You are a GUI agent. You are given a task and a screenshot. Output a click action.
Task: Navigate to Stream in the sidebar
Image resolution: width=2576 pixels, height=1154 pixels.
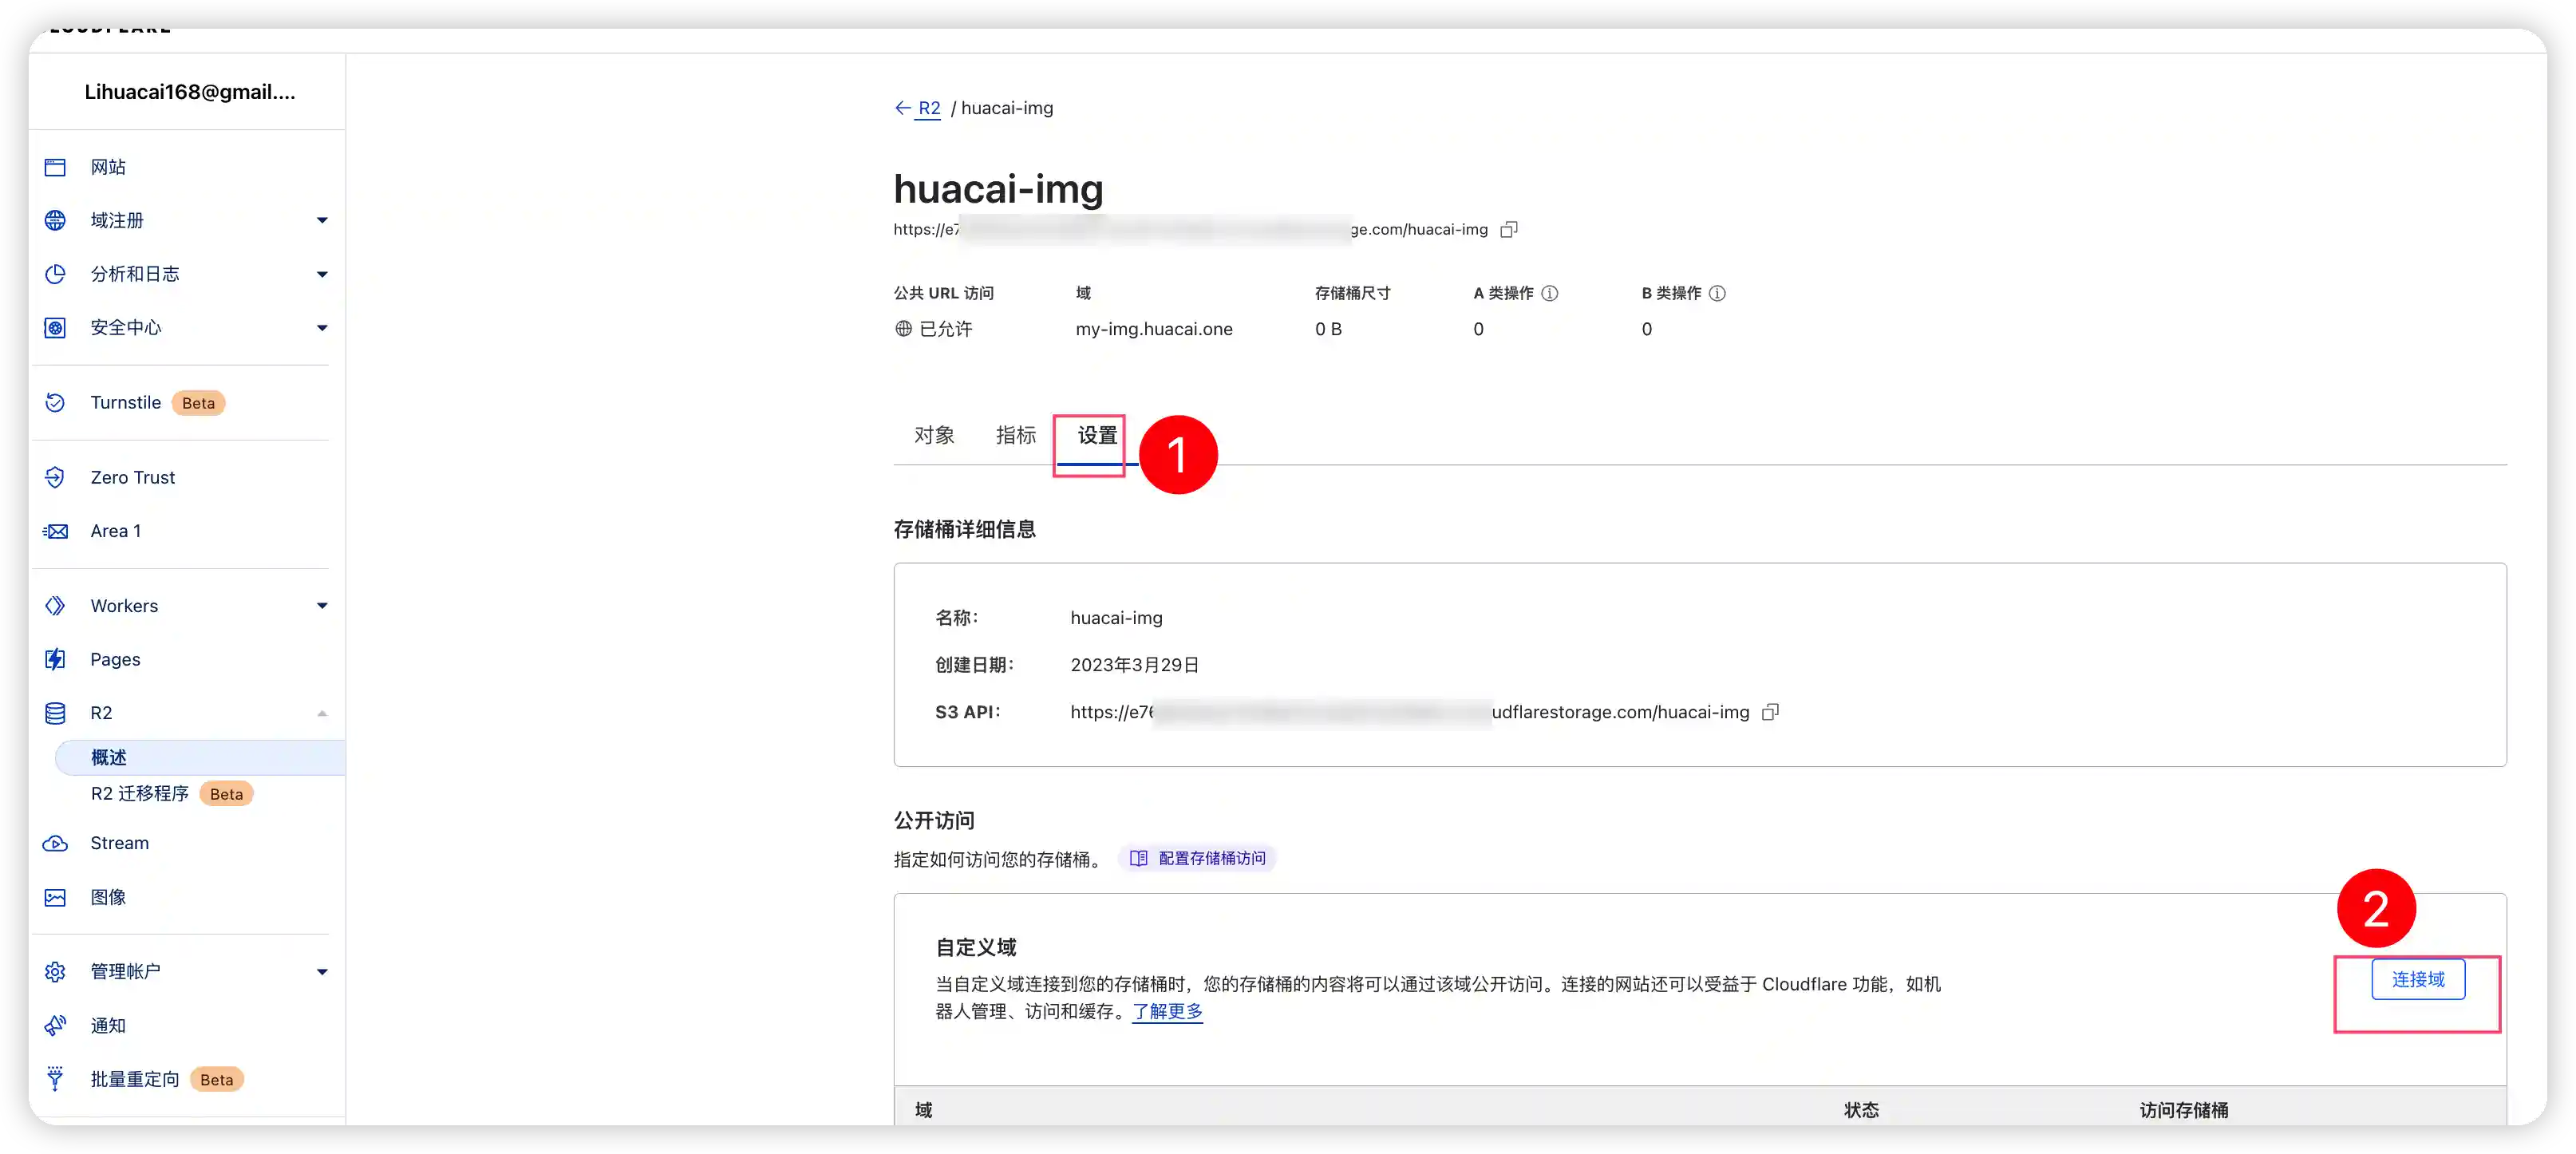119,843
